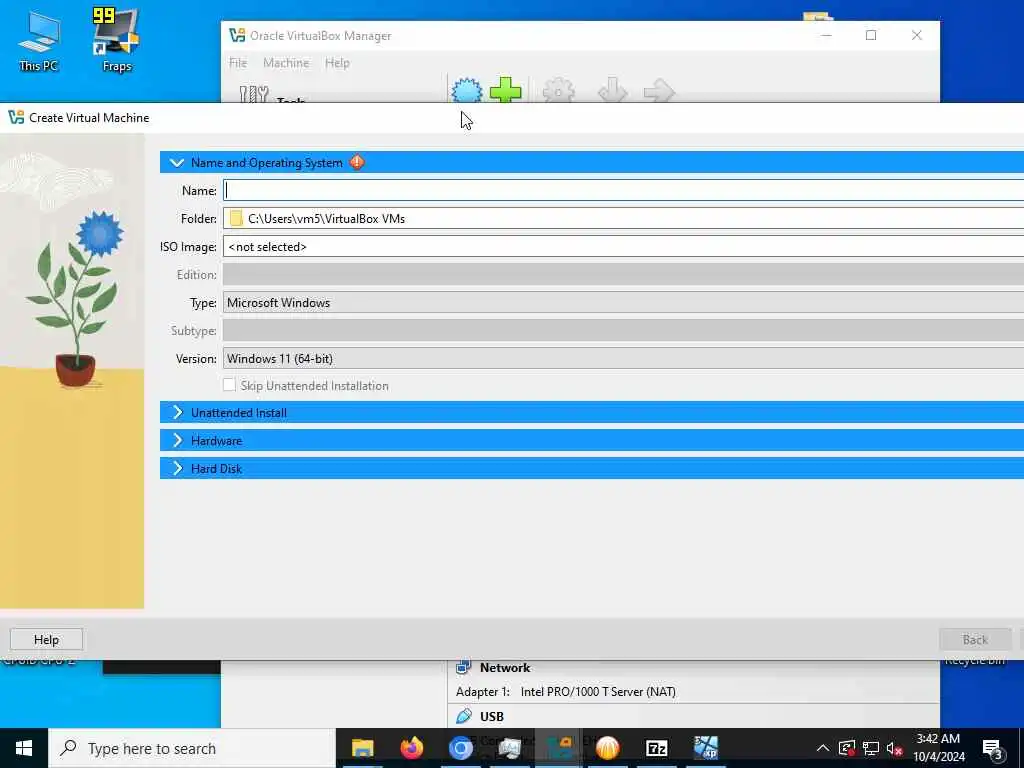Open the File menu in VirtualBox Manager
Viewport: 1024px width, 768px height.
[x=238, y=63]
